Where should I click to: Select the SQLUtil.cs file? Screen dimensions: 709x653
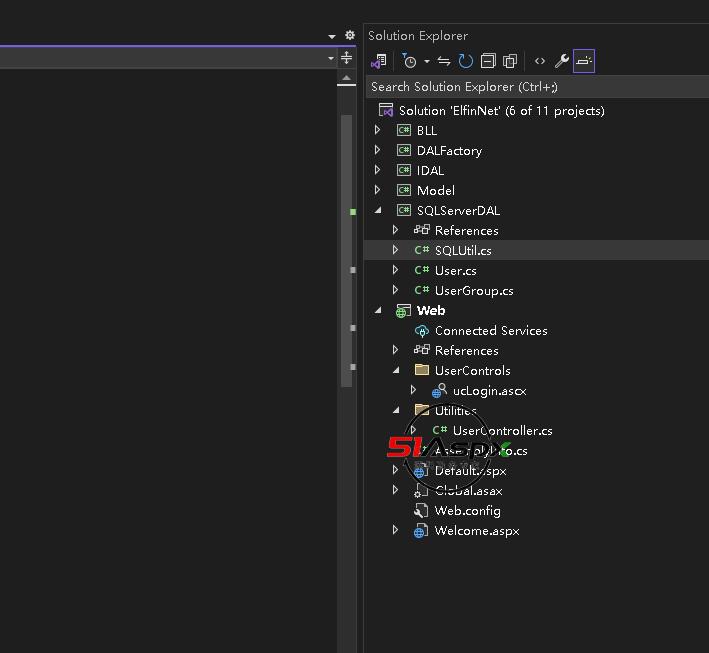(462, 250)
